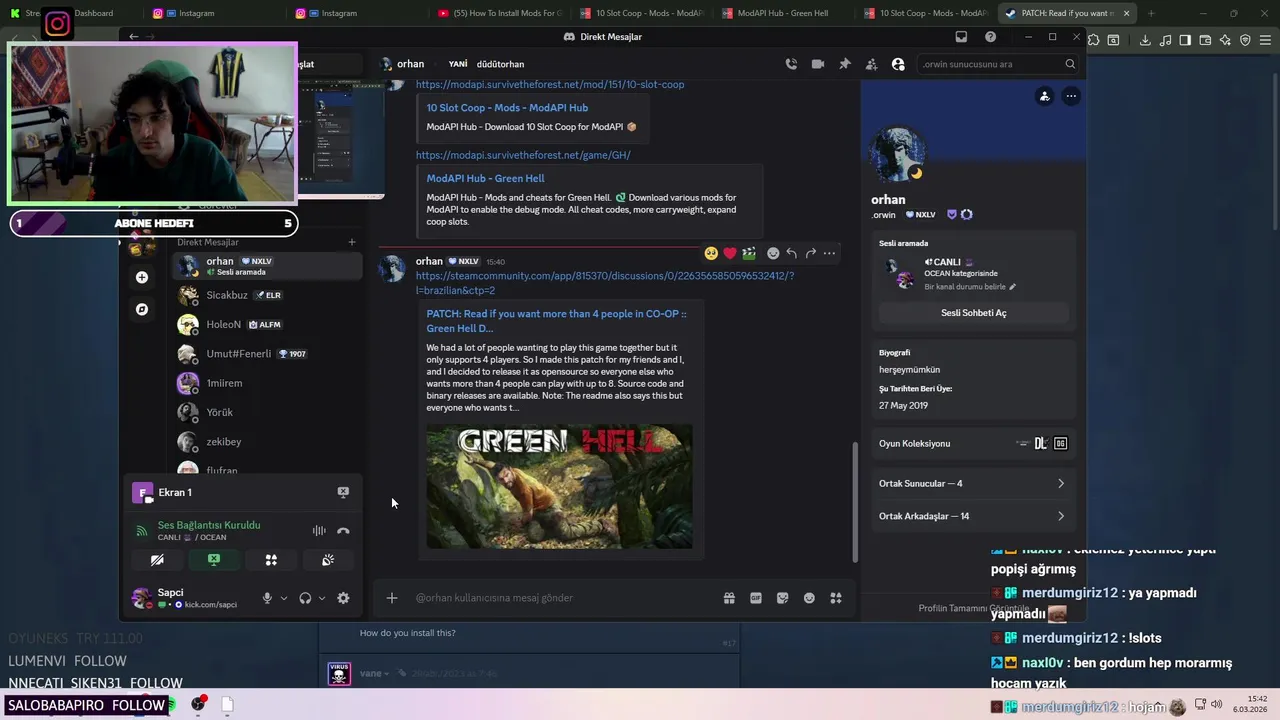Viewport: 1280px width, 720px height.
Task: Deafen the headphones
Action: 305,598
